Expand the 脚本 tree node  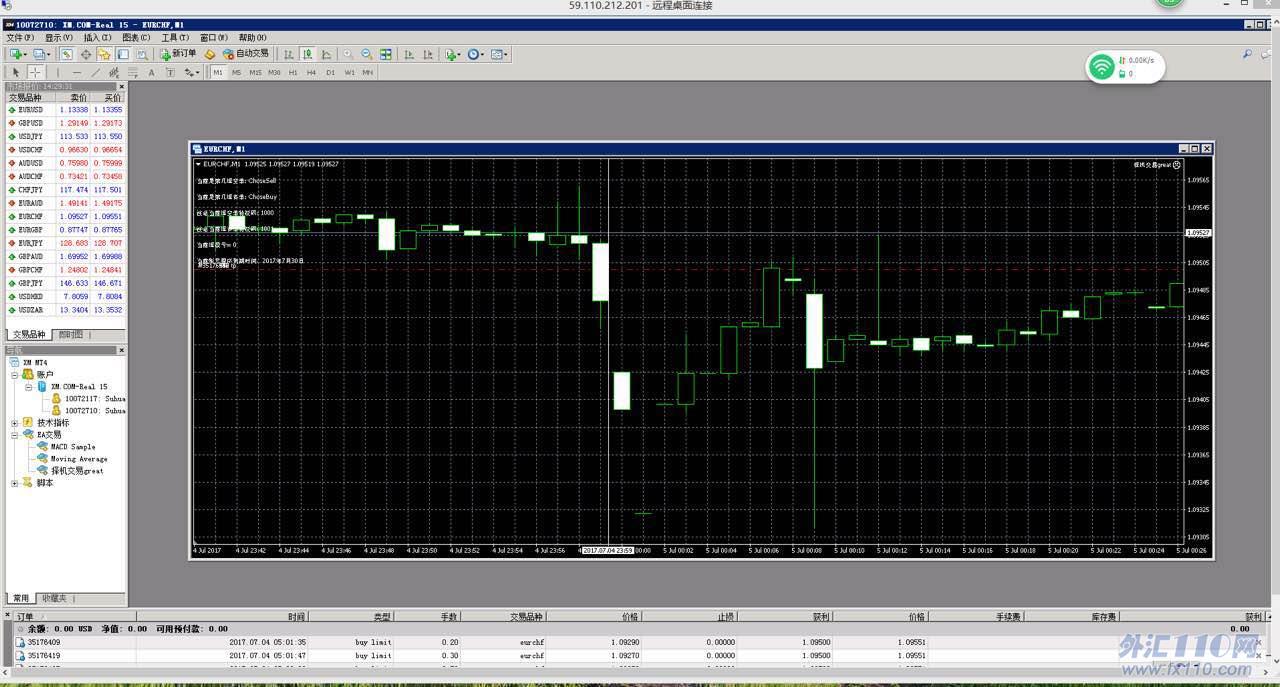coord(14,483)
